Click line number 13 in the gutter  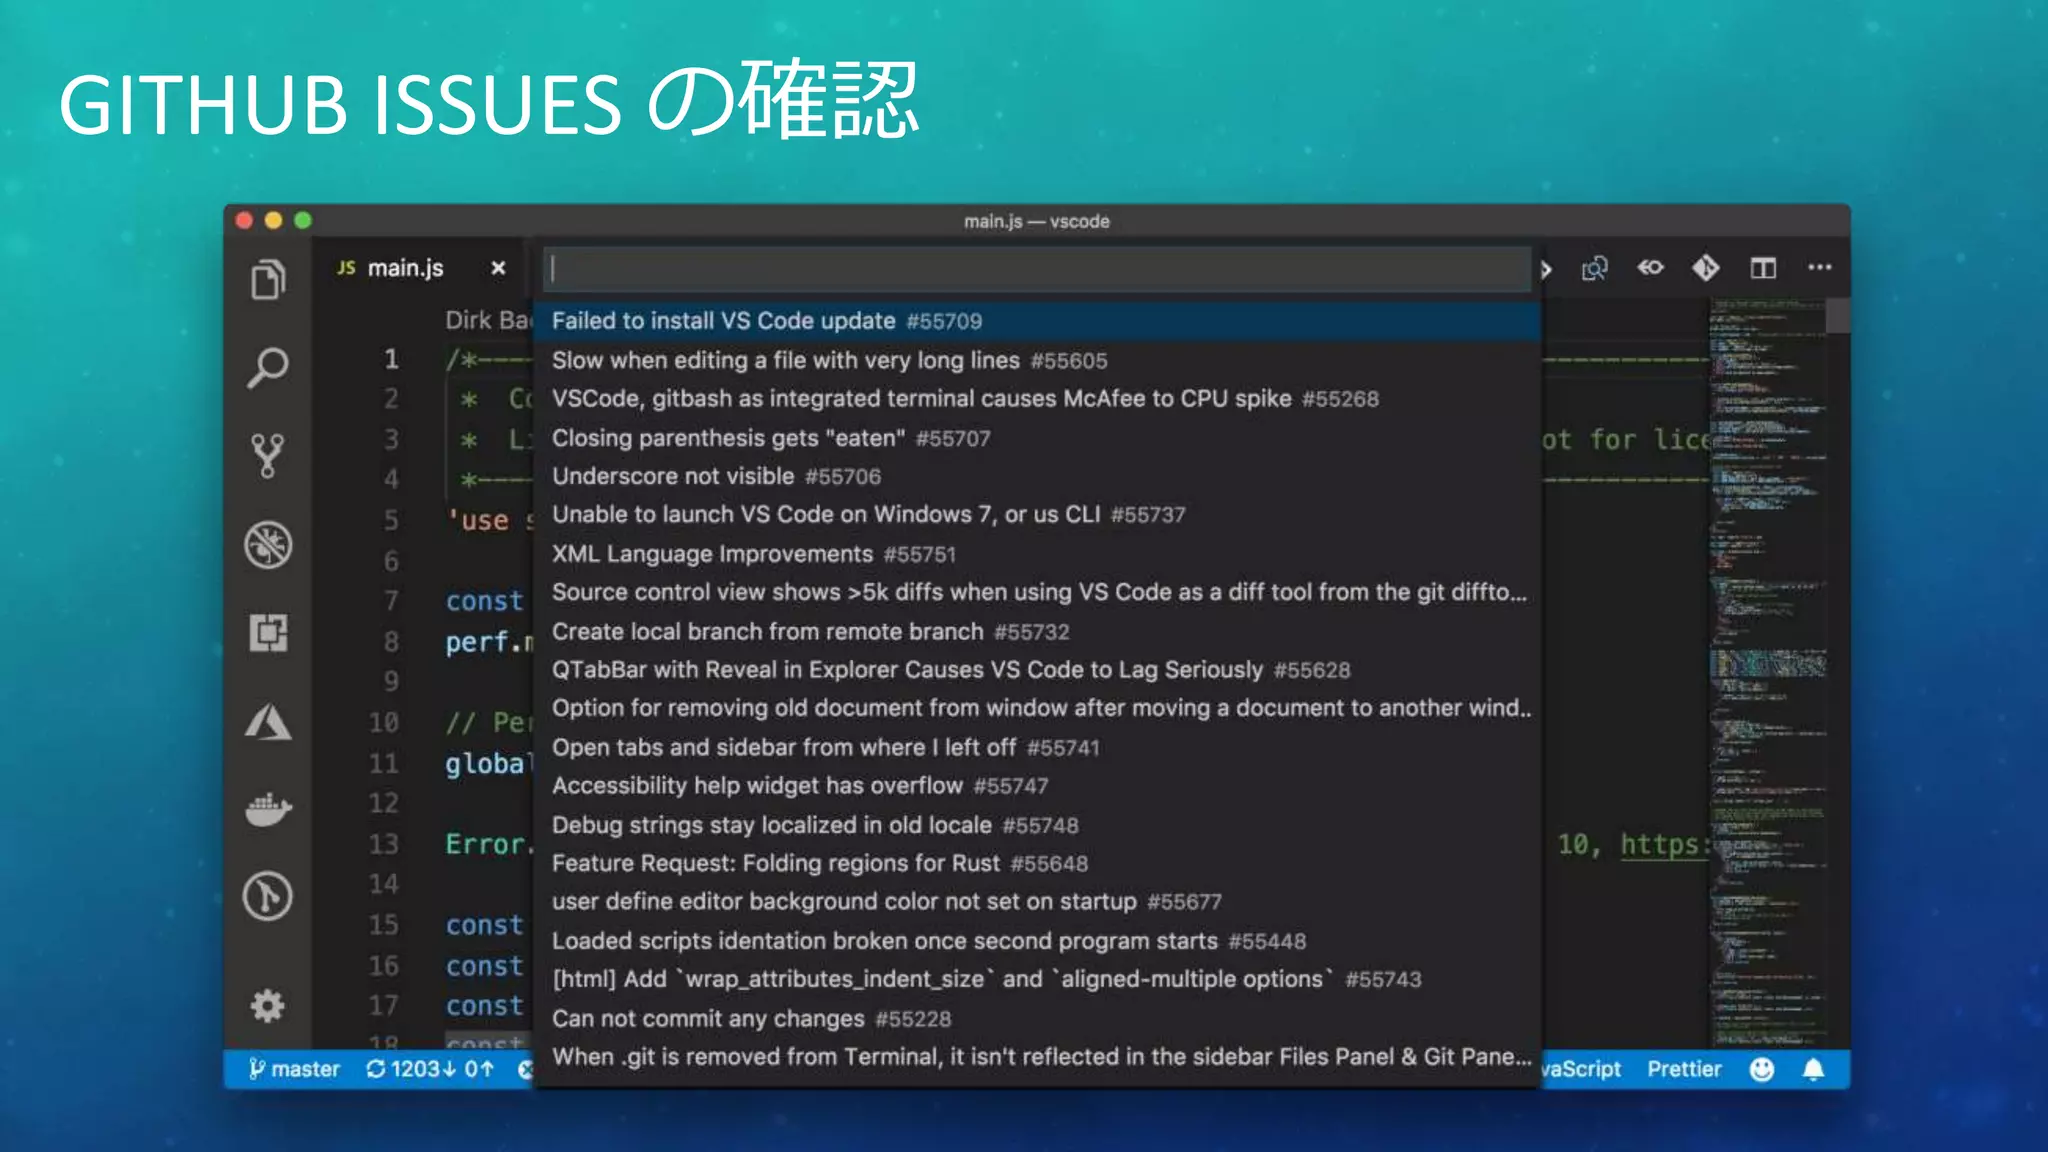click(384, 844)
